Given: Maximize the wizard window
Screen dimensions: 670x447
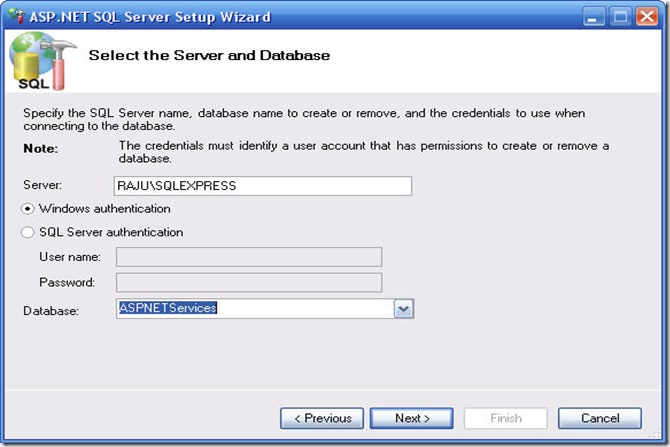Looking at the screenshot, I should (x=620, y=17).
